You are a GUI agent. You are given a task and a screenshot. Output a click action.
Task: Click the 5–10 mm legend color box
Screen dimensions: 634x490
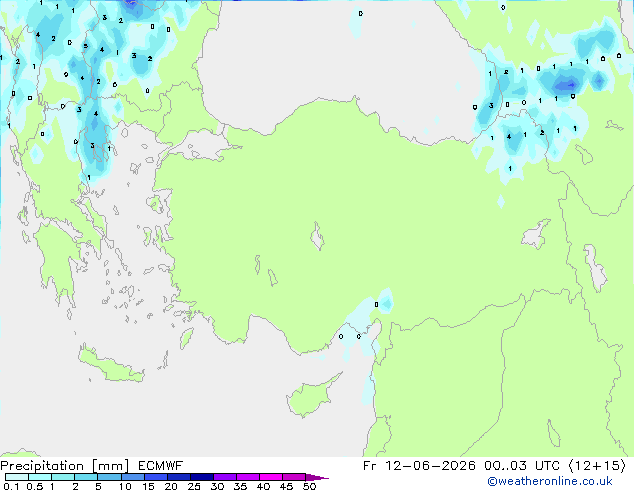[109, 477]
